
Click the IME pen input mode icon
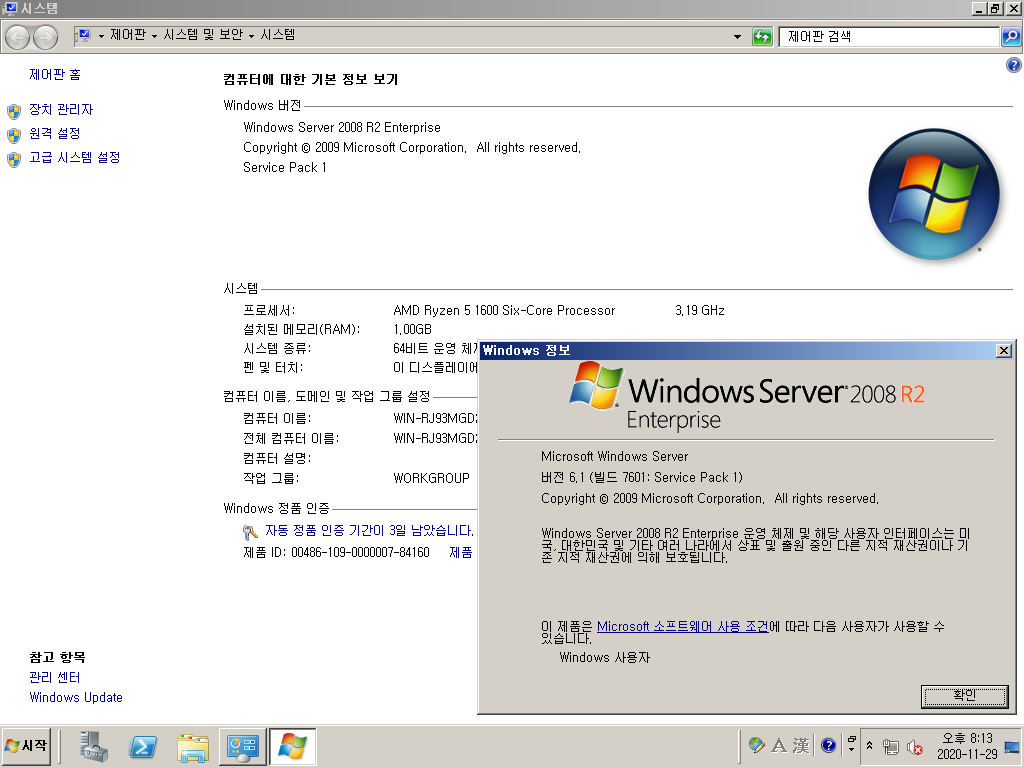756,745
